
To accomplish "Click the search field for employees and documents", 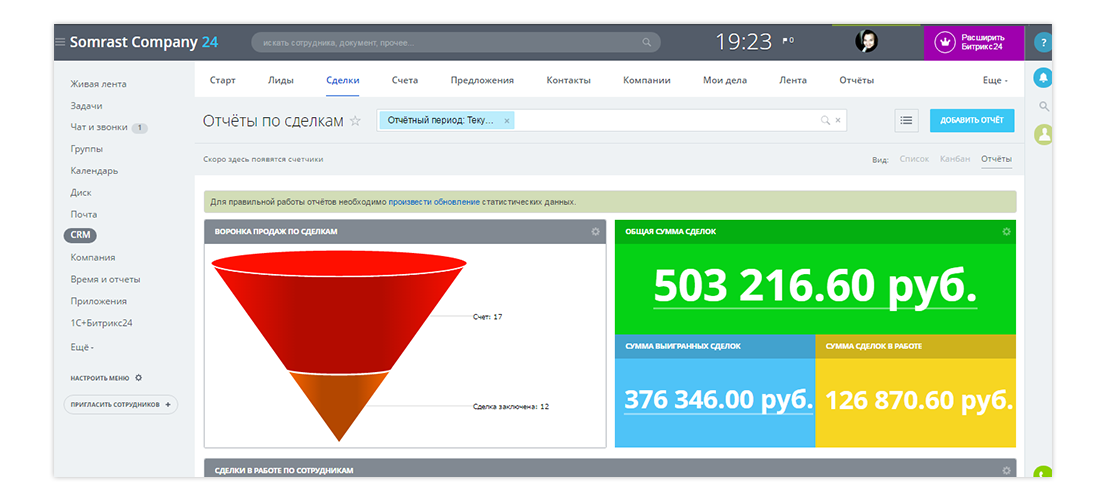I will (450, 43).
